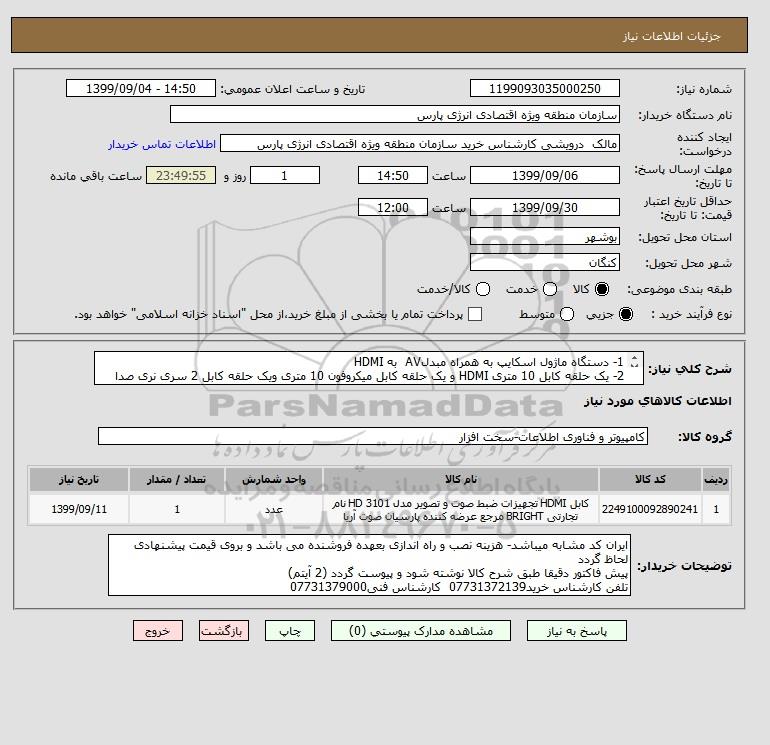
Task: Select the کالا/خدمت radio button
Action: tap(483, 289)
